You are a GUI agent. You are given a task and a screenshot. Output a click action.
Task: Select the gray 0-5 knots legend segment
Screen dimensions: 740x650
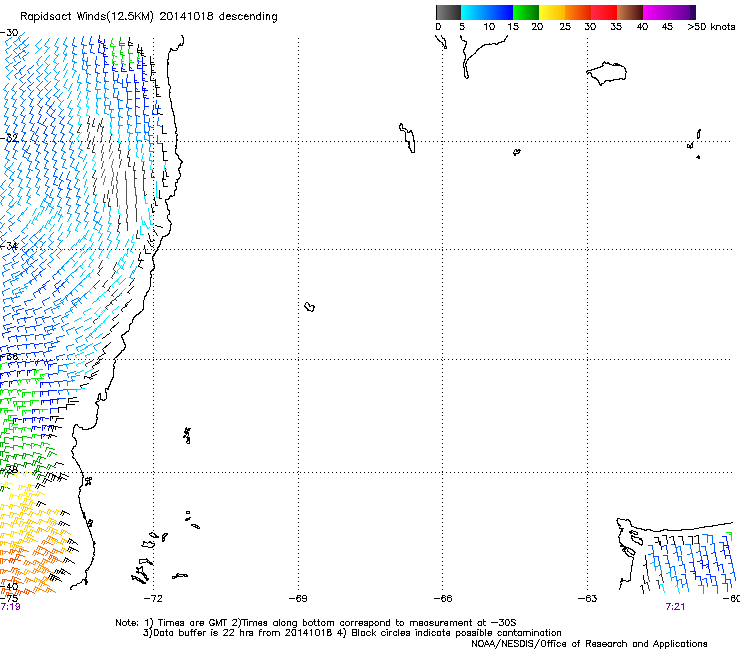click(x=448, y=12)
